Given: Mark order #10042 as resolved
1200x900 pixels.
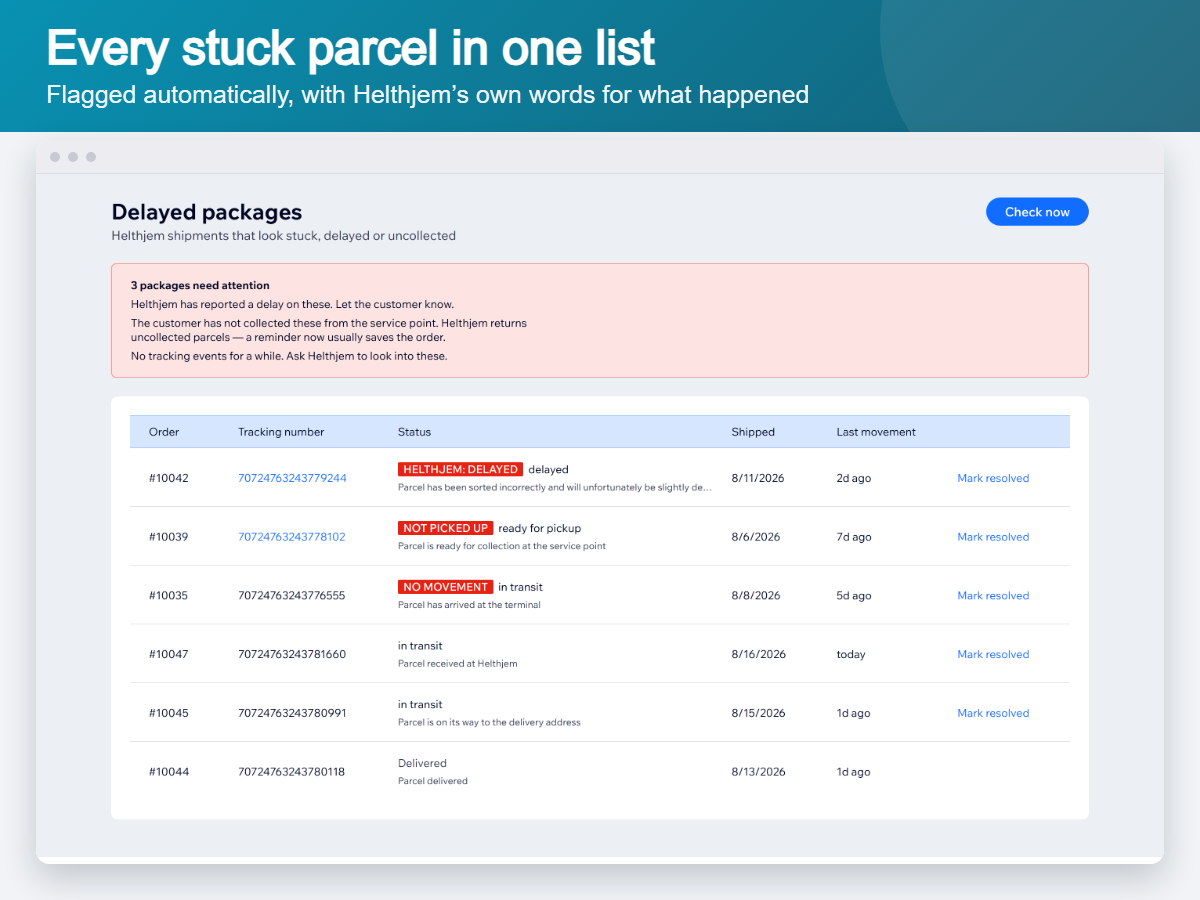Looking at the screenshot, I should tap(993, 478).
